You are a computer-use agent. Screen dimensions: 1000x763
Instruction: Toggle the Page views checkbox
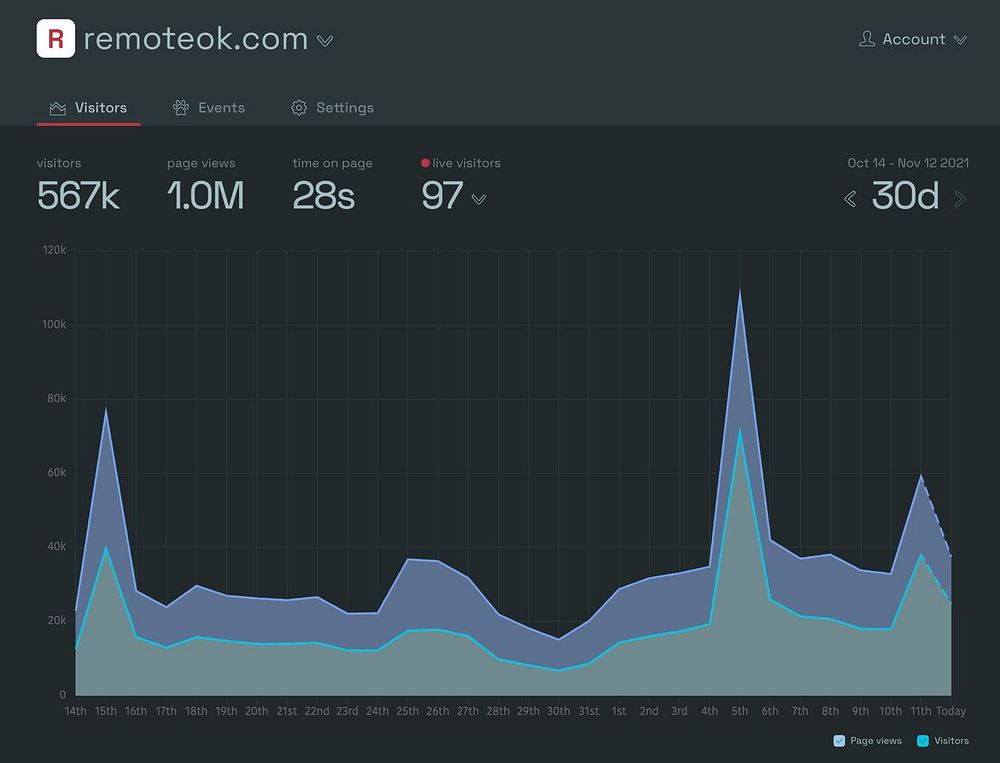point(839,741)
